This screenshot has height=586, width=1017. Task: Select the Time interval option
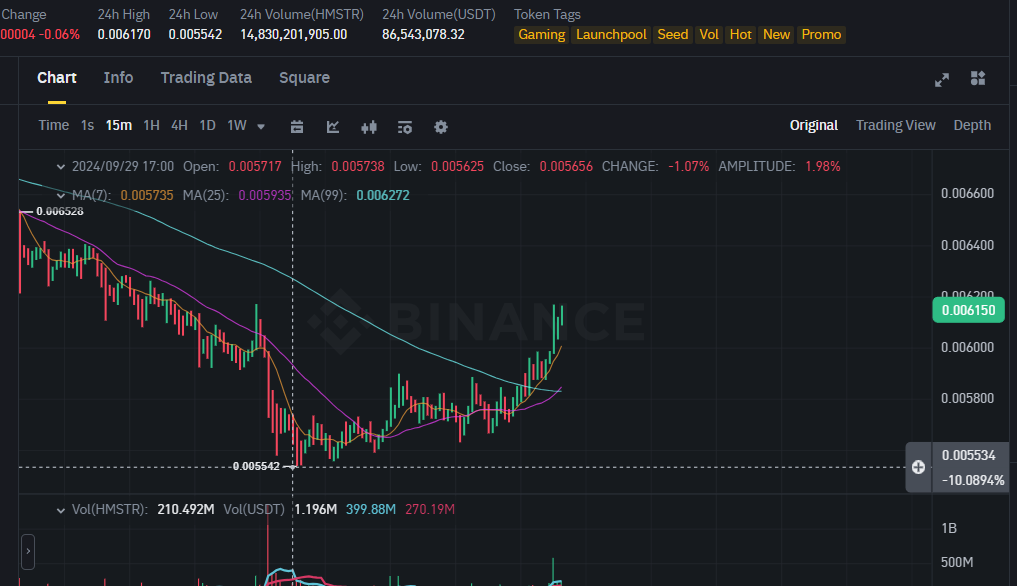tap(53, 125)
